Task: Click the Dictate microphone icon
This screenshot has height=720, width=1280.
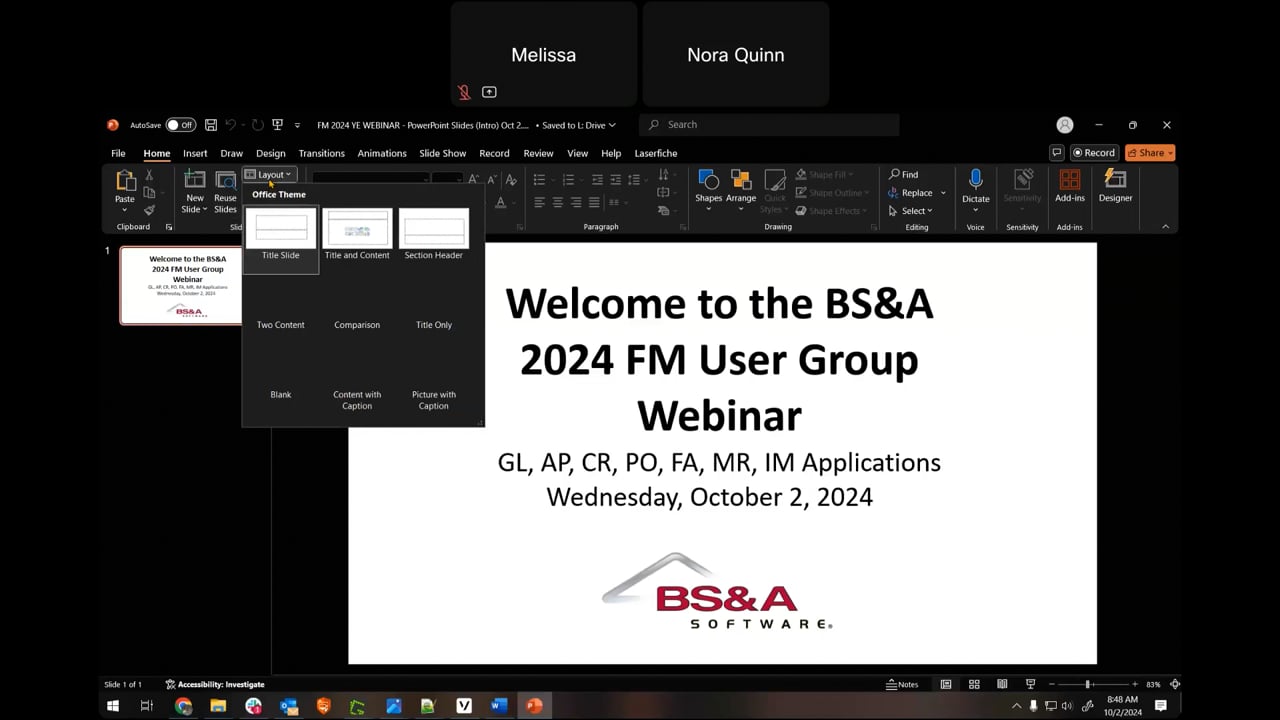Action: 975,180
